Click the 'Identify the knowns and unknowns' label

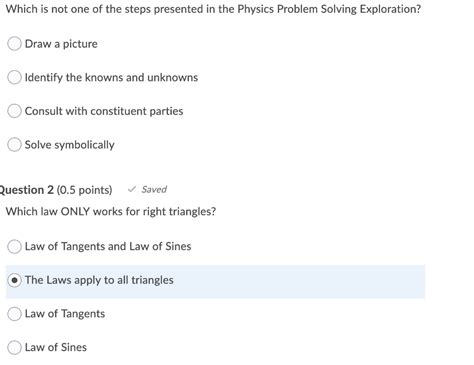(111, 77)
